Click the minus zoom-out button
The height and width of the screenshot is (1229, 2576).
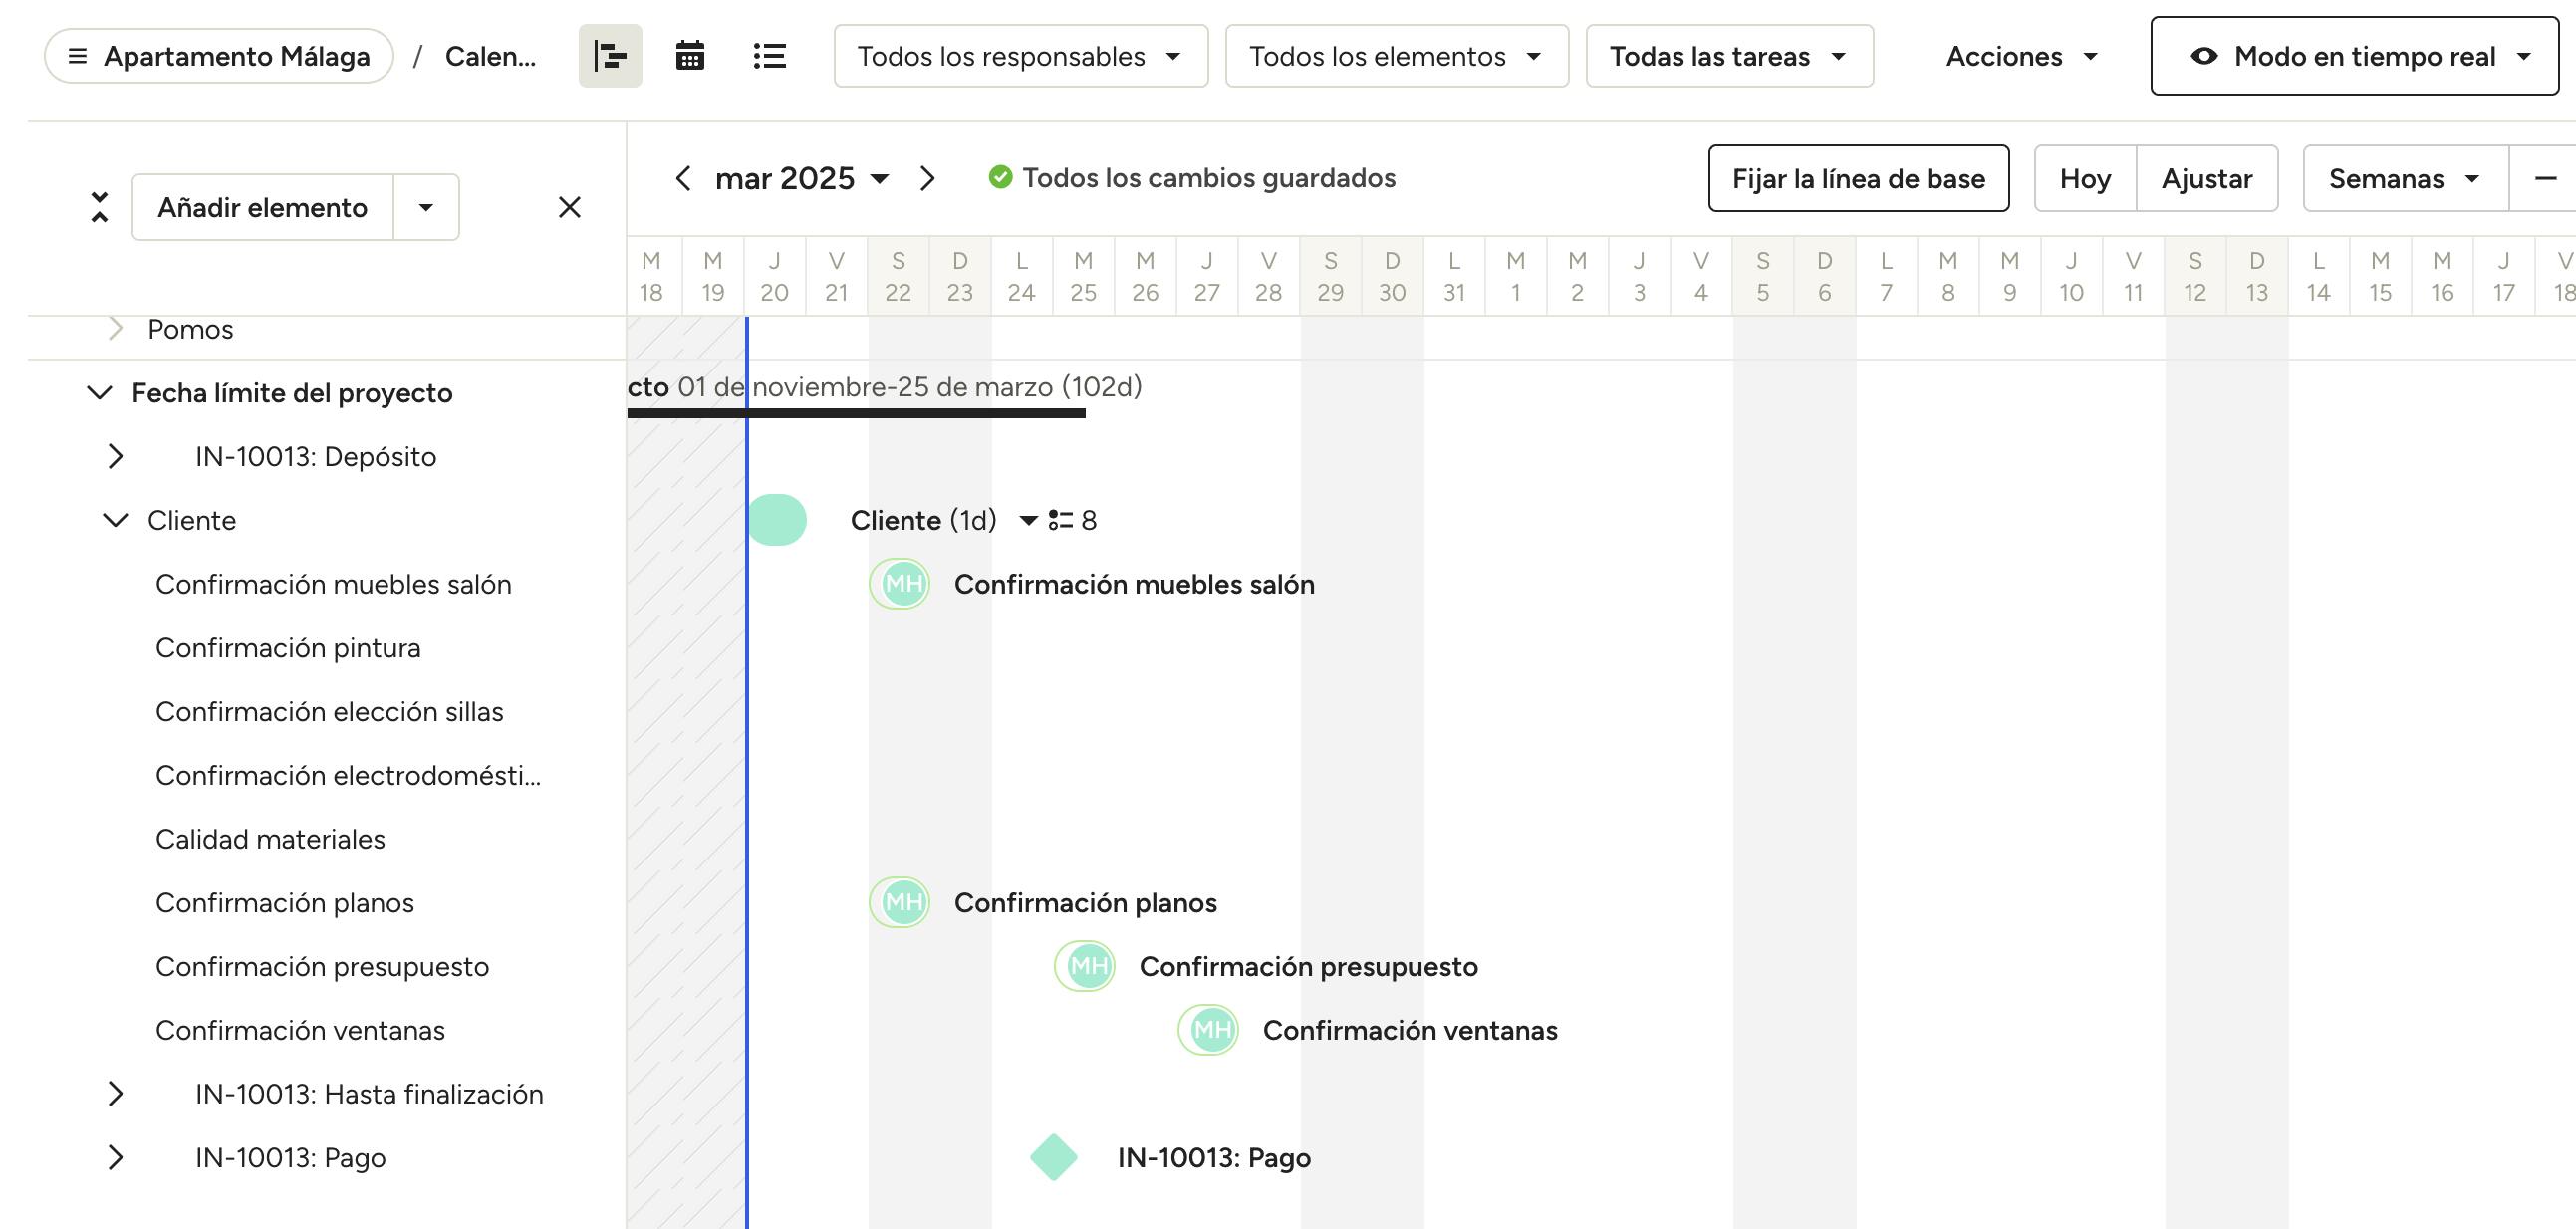coord(2545,179)
